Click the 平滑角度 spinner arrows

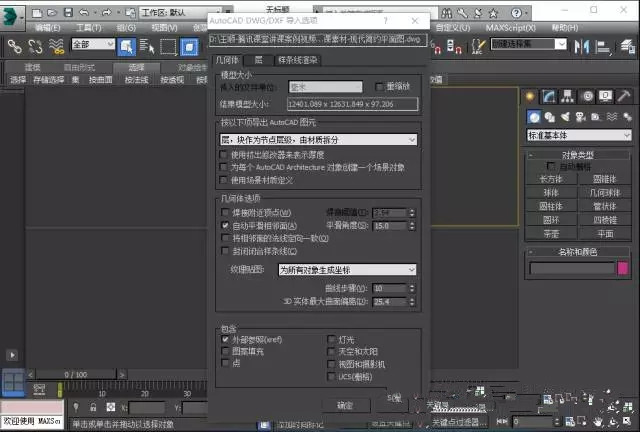pyautogui.click(x=412, y=225)
